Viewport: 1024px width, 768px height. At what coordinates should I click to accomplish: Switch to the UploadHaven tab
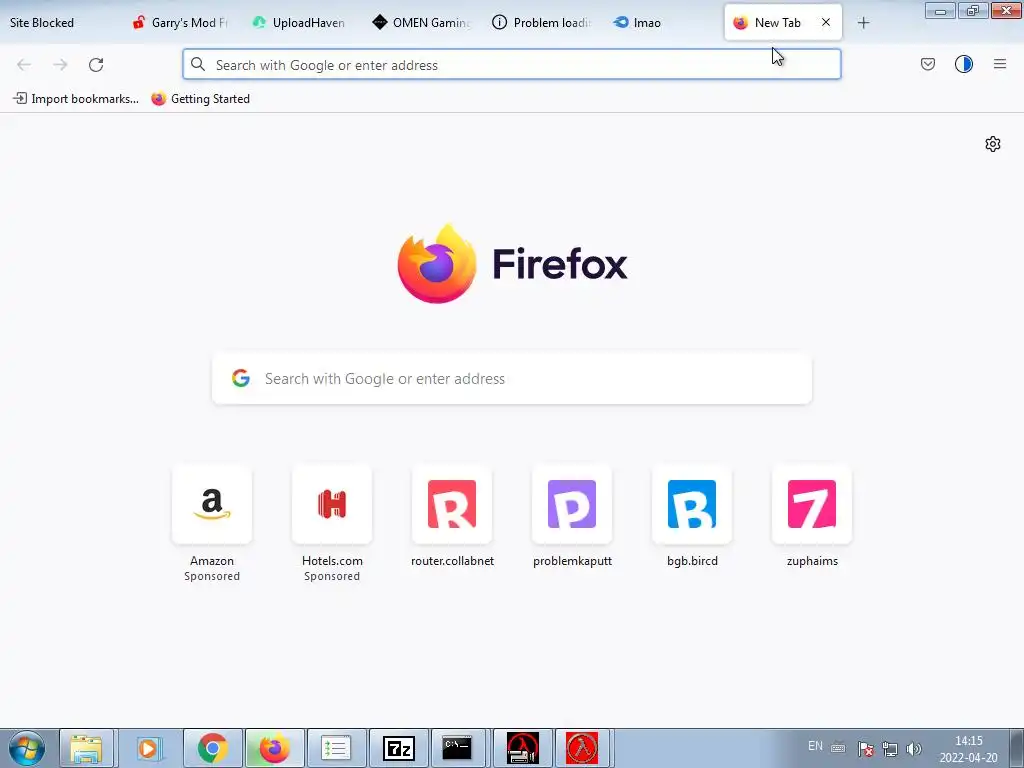(300, 23)
